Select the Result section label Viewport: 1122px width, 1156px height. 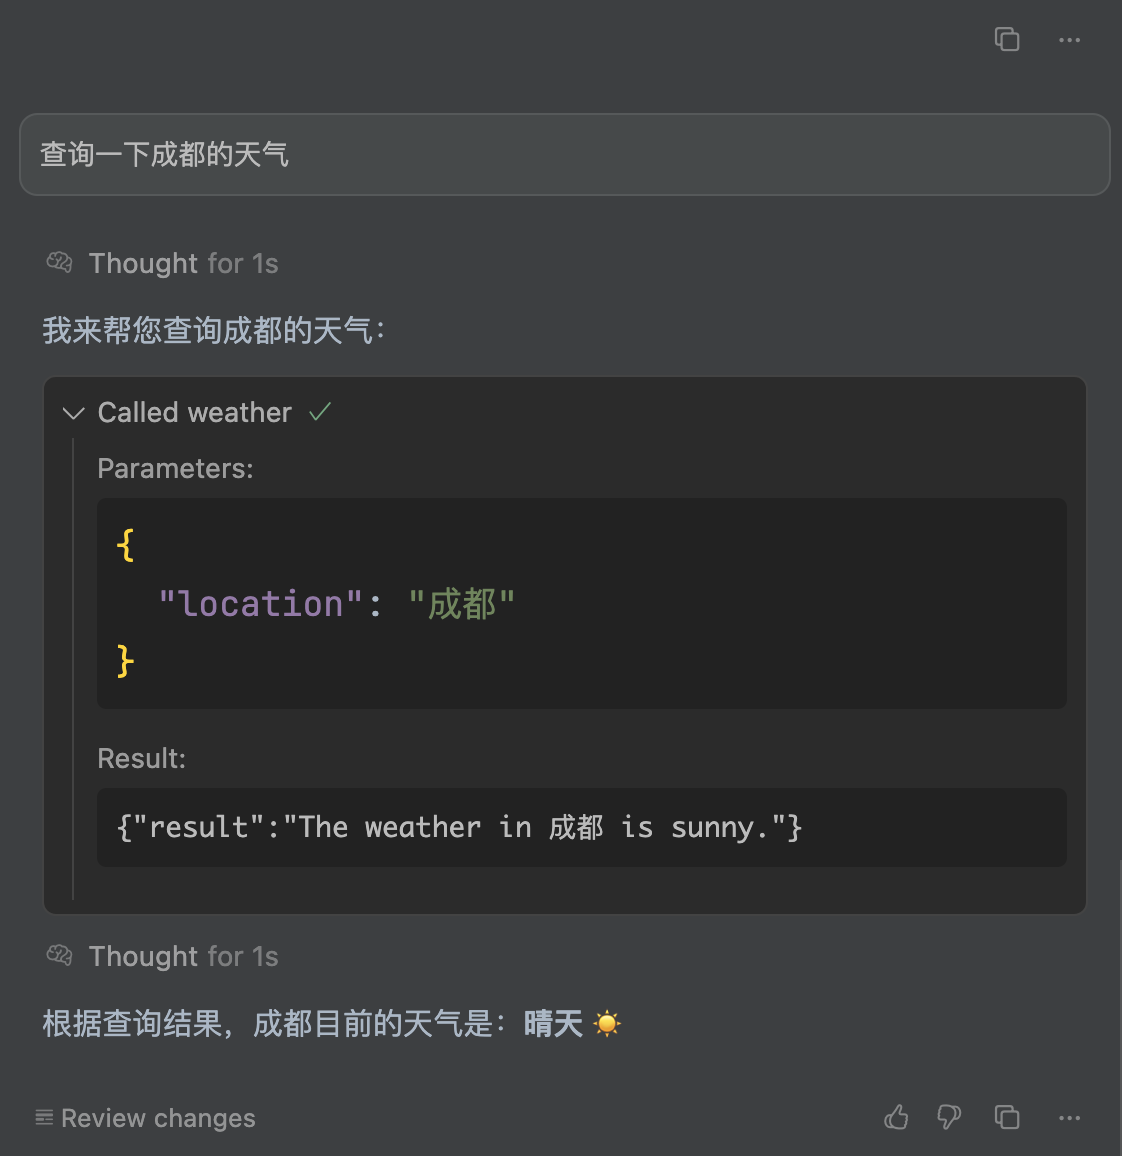pos(141,758)
